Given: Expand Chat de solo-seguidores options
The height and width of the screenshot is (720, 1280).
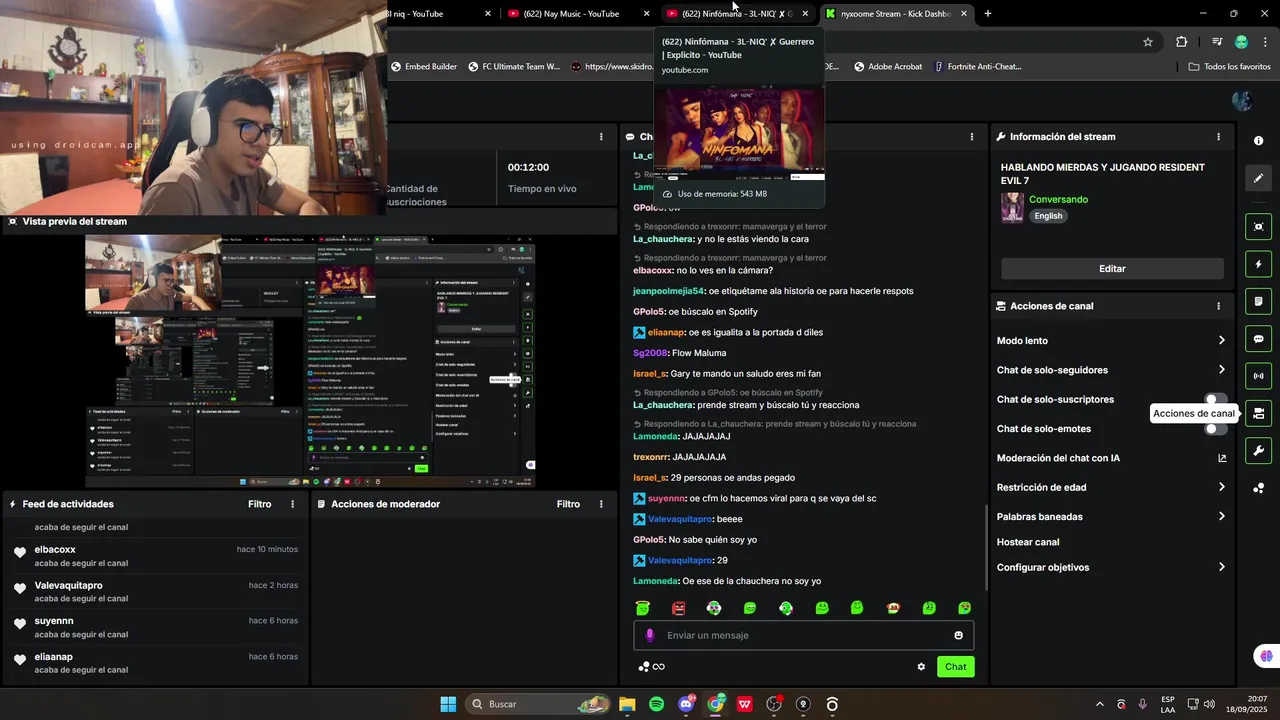Looking at the screenshot, I should 1221,370.
